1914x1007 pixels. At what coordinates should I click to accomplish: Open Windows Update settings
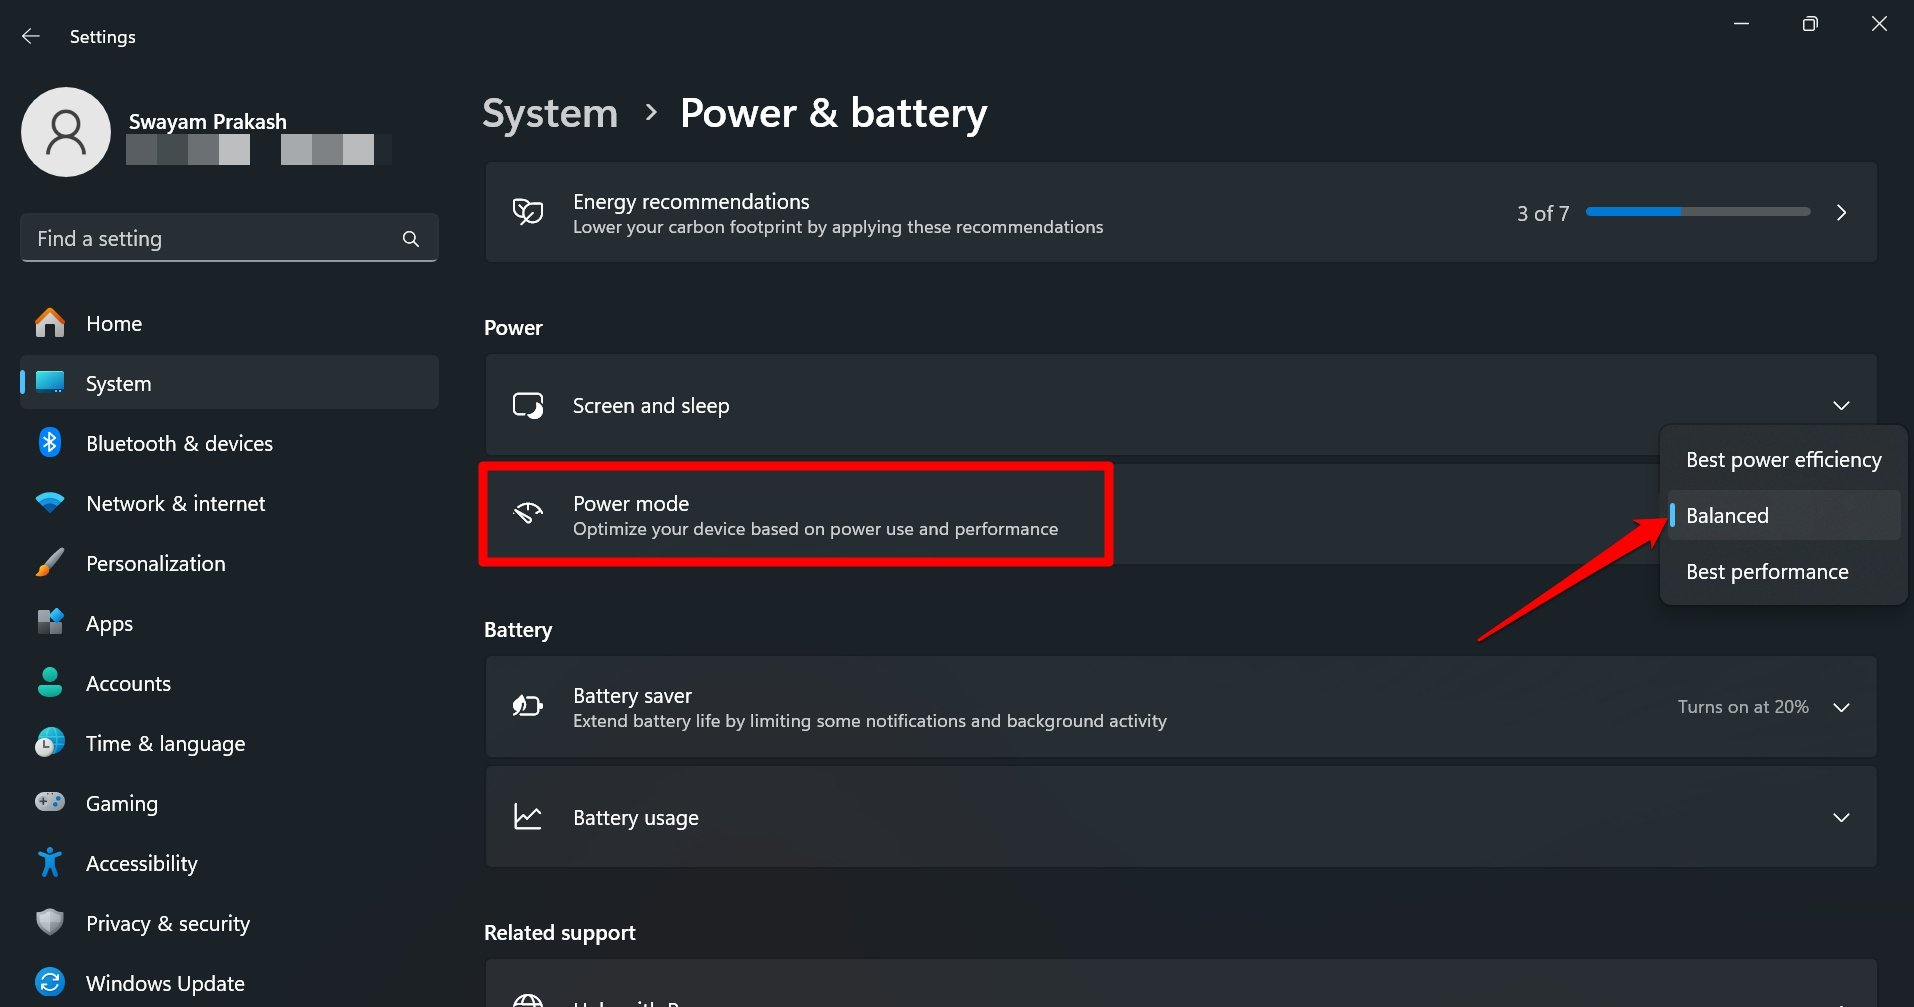tap(164, 983)
